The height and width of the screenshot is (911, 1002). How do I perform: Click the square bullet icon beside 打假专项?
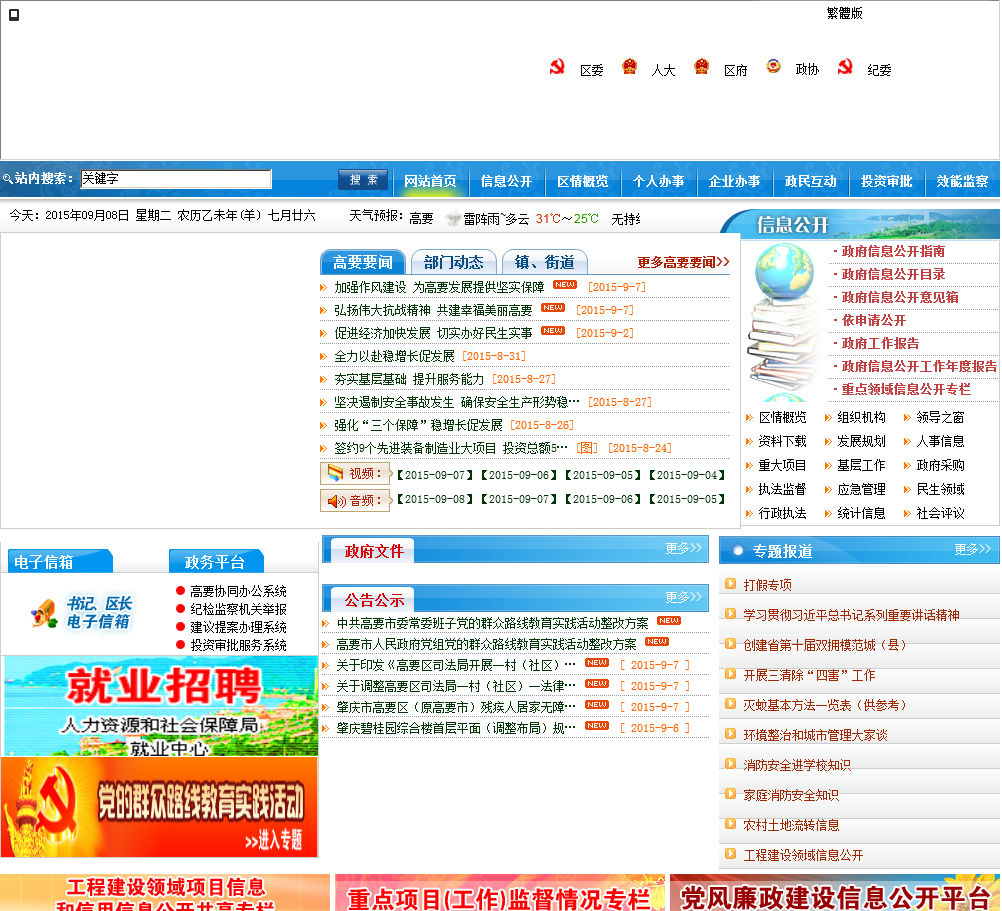point(730,583)
